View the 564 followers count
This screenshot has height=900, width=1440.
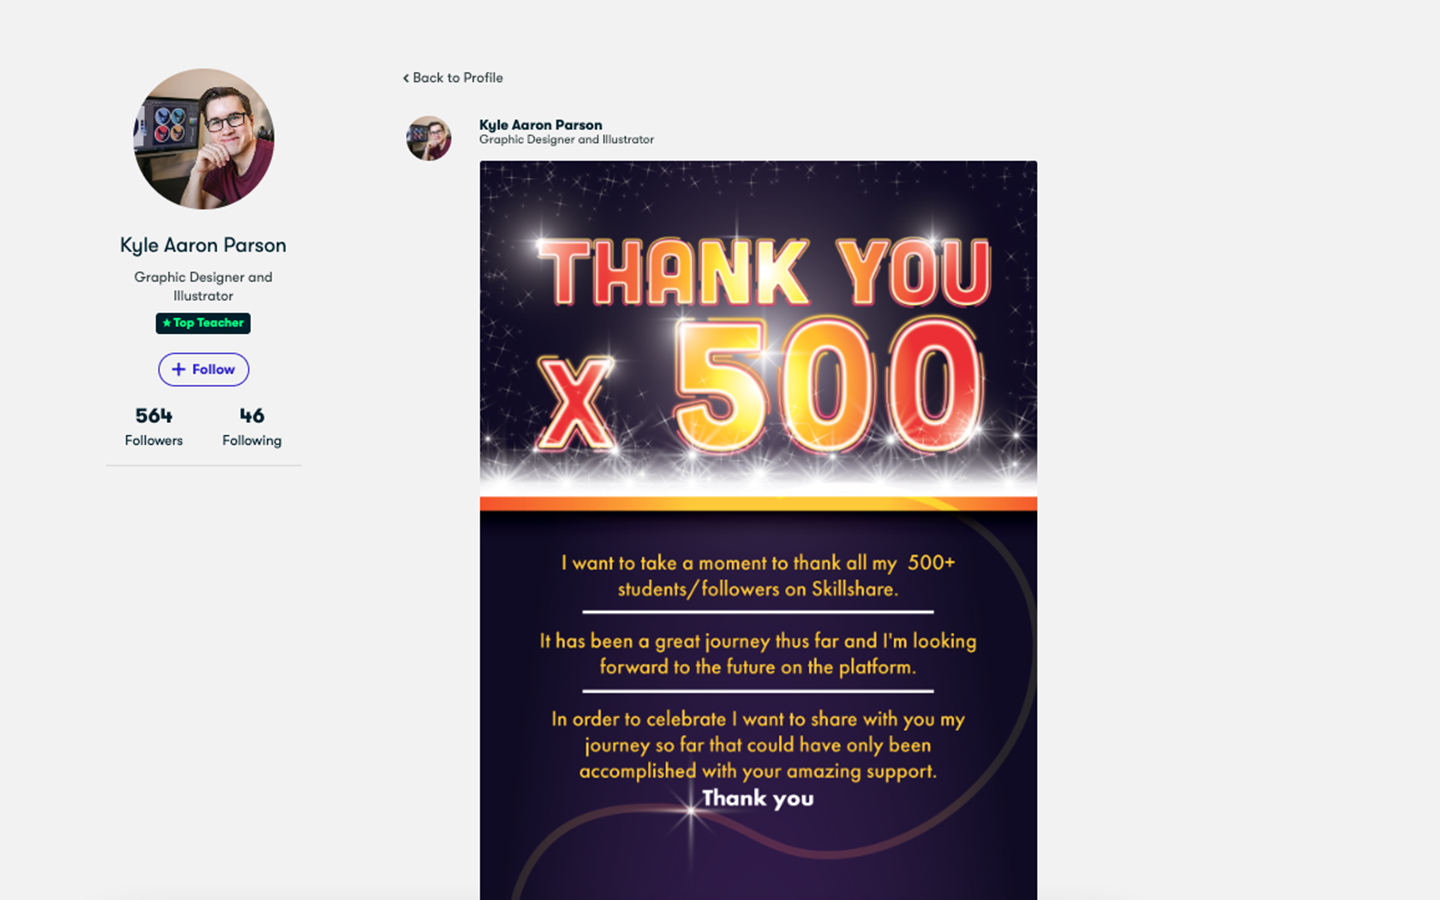click(x=154, y=415)
